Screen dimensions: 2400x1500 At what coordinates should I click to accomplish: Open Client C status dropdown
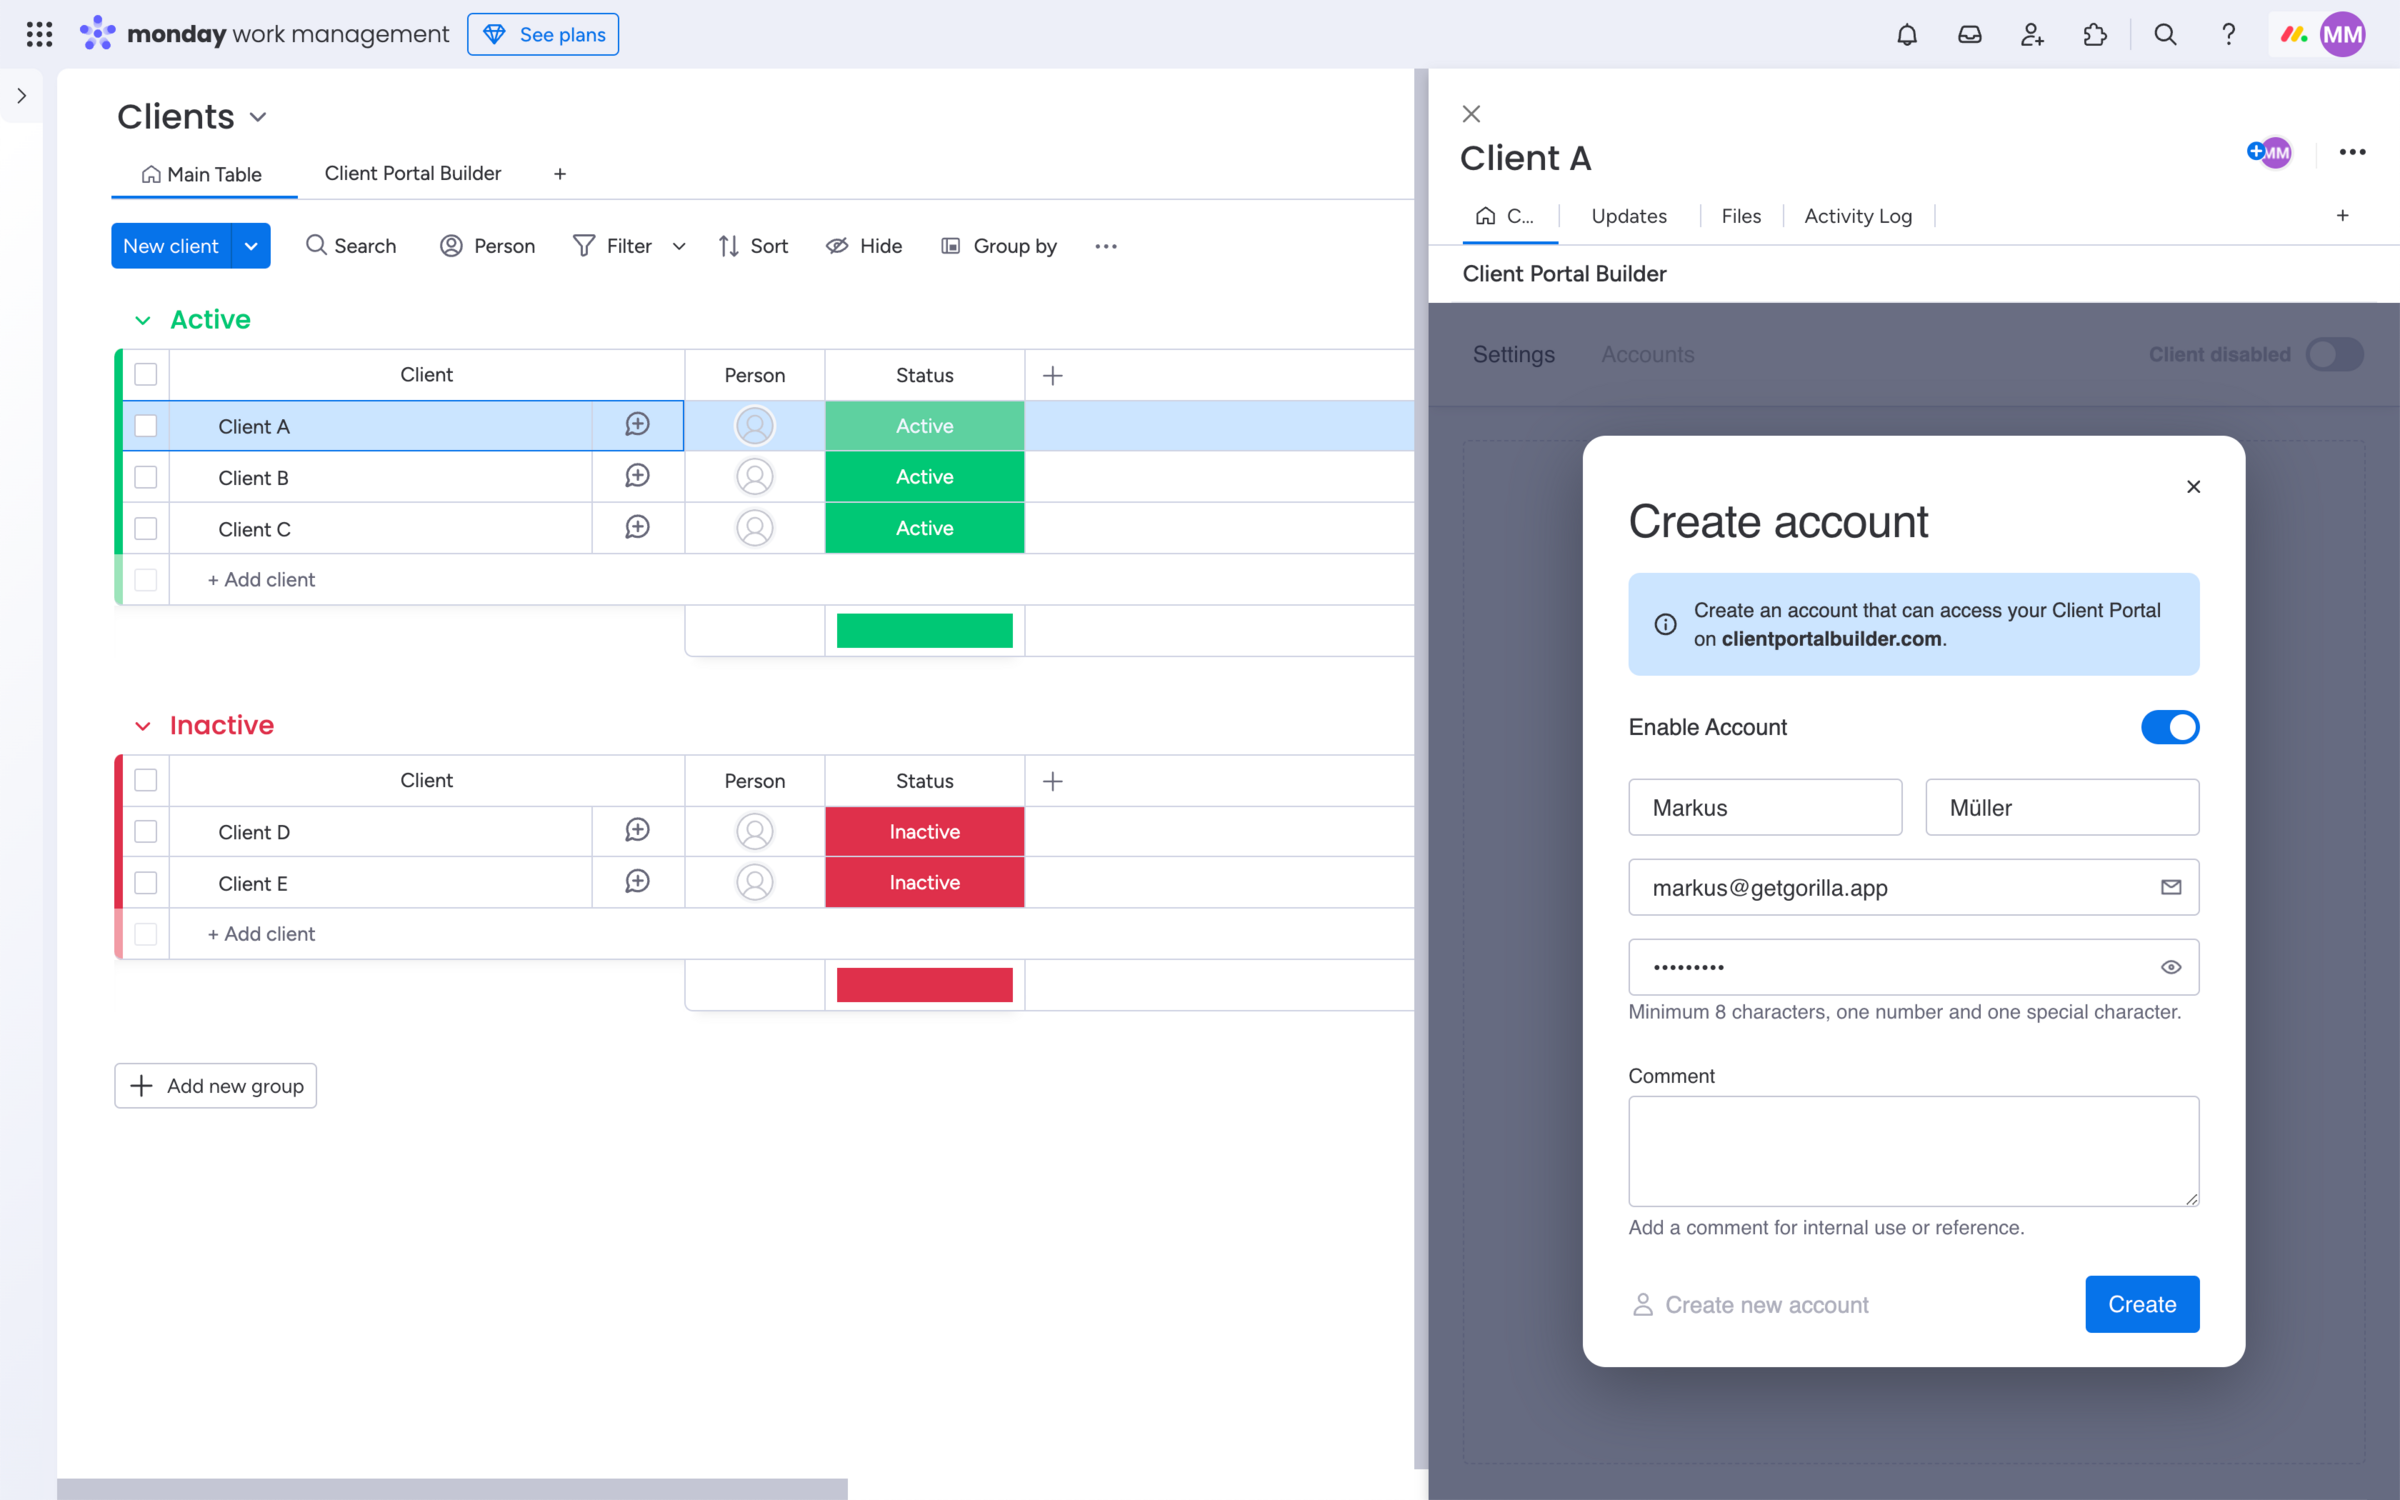tap(924, 528)
